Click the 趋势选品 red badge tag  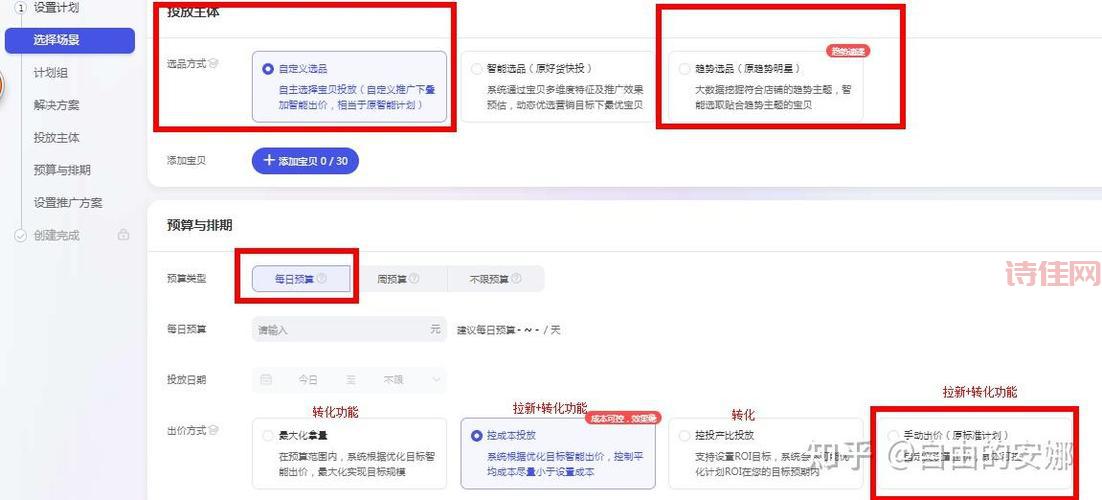pyautogui.click(x=848, y=51)
